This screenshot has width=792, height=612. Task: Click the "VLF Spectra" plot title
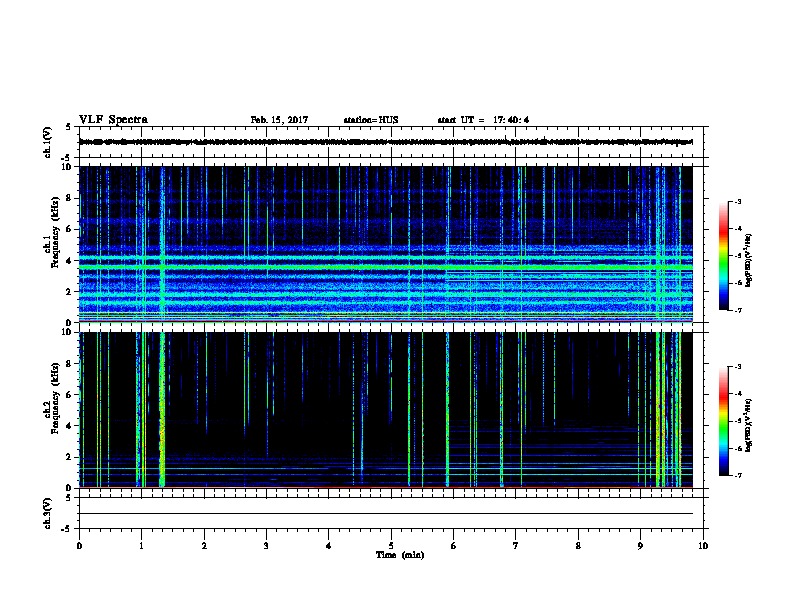pyautogui.click(x=113, y=120)
